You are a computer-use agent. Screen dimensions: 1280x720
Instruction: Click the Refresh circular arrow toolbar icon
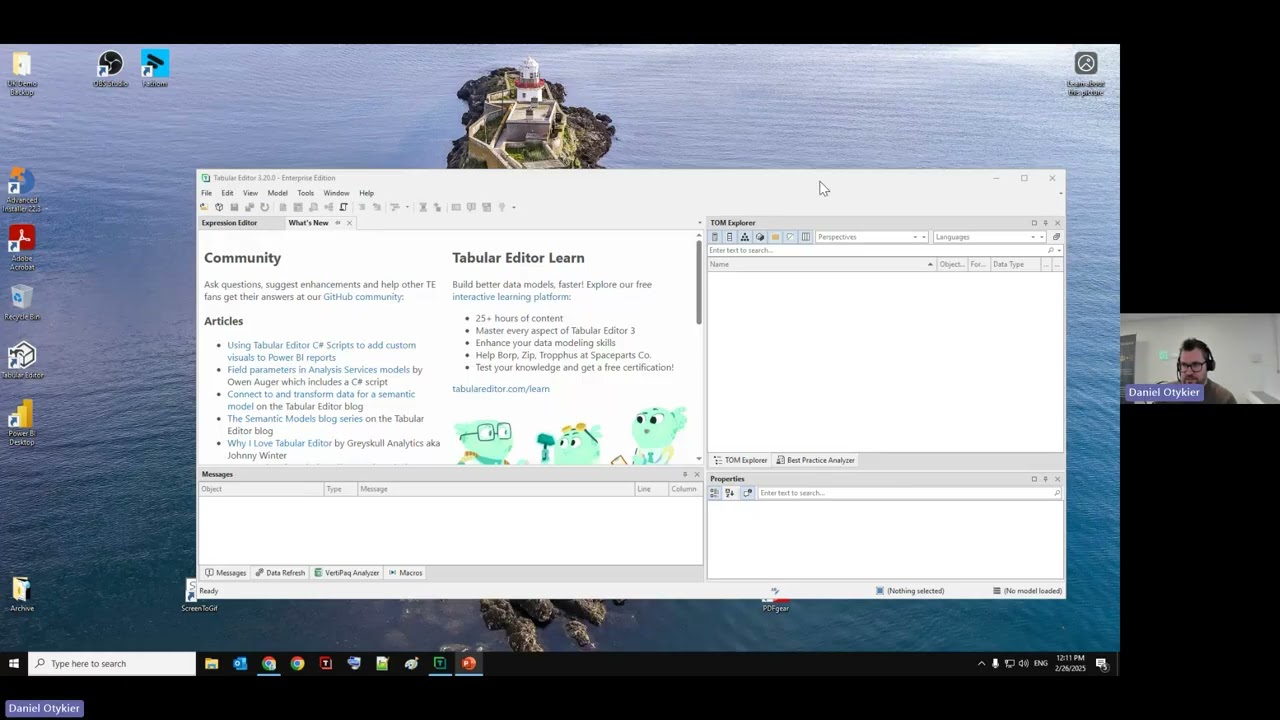tap(264, 207)
